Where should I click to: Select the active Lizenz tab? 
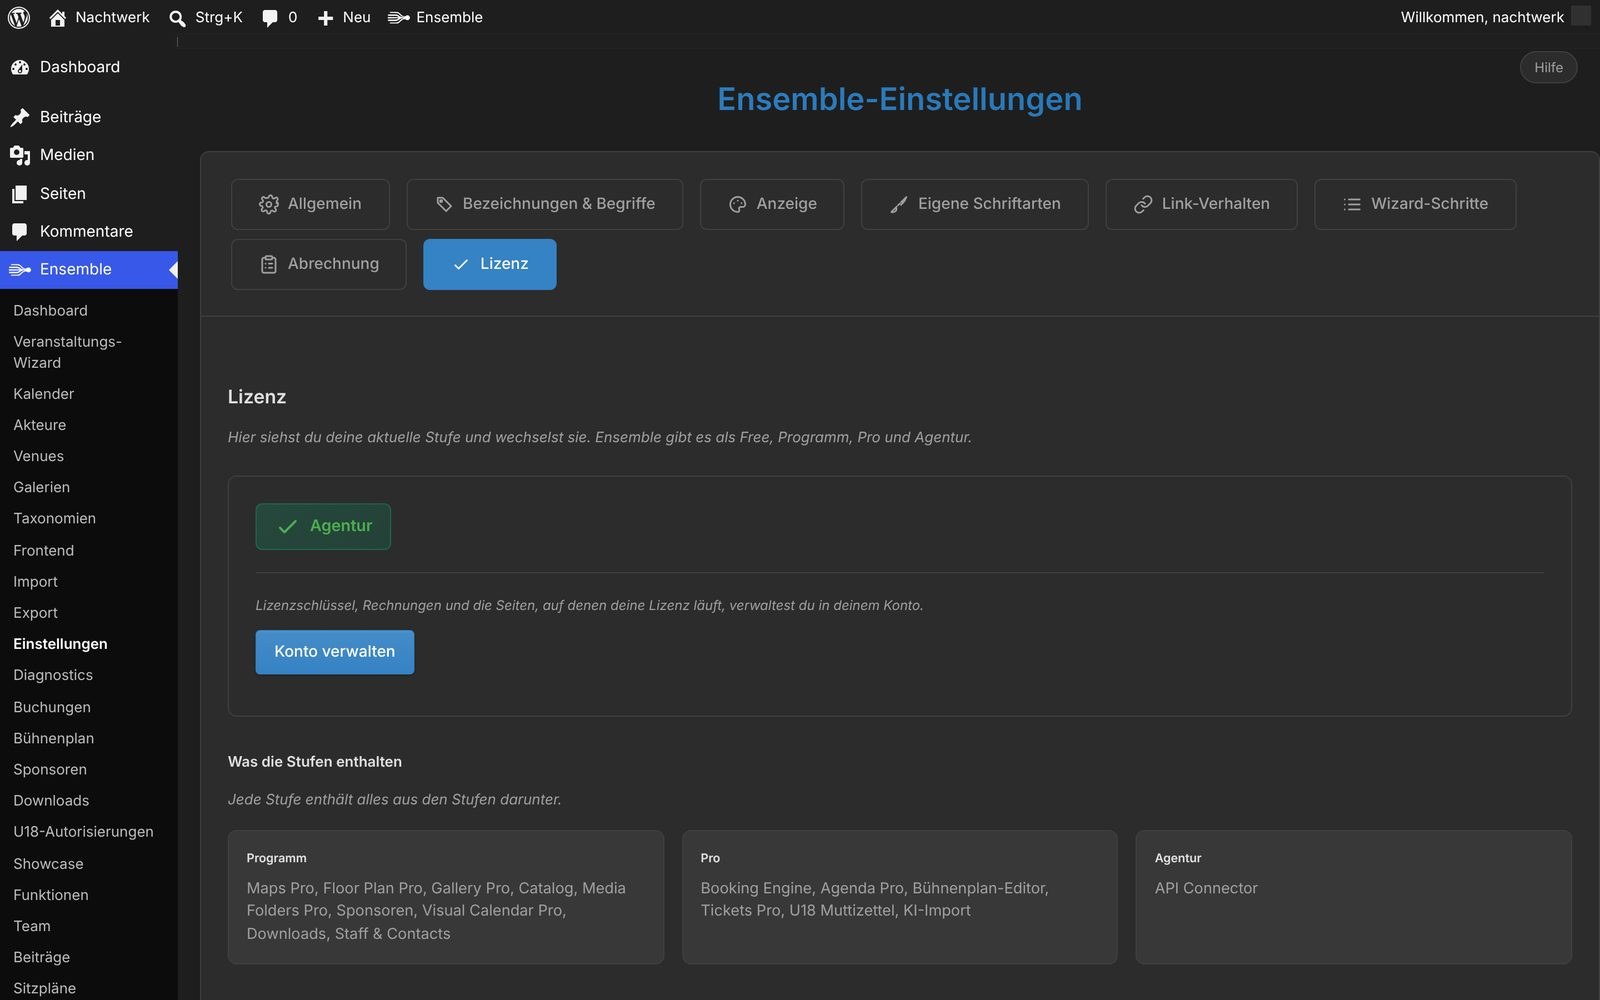[490, 264]
